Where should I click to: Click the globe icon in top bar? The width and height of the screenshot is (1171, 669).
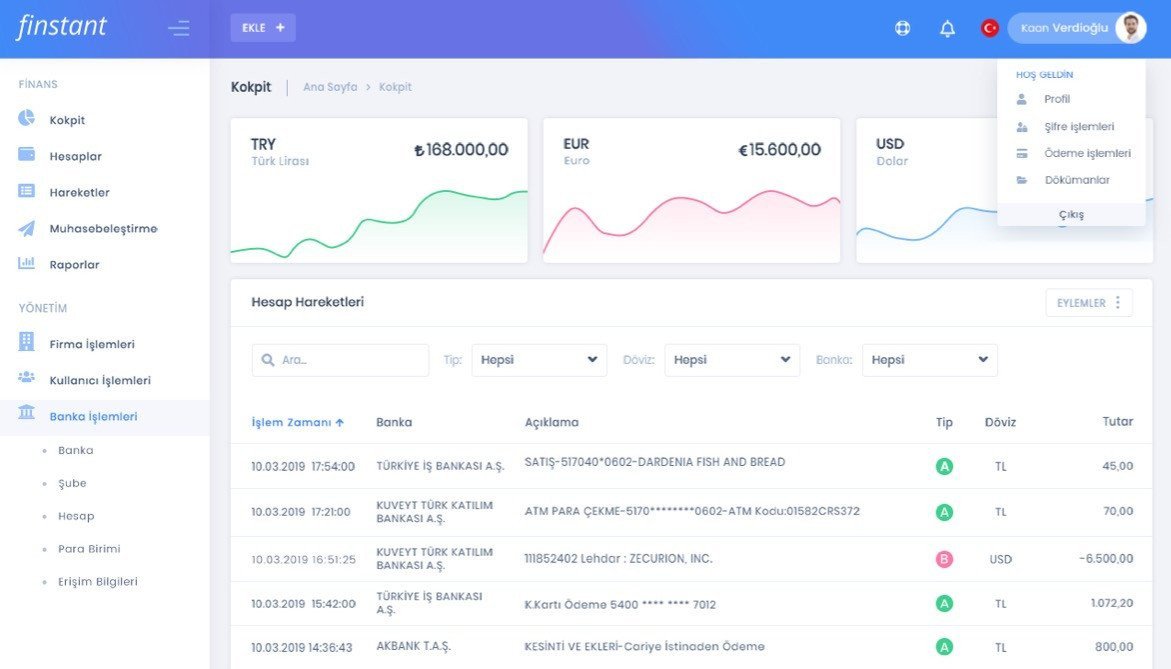point(902,29)
